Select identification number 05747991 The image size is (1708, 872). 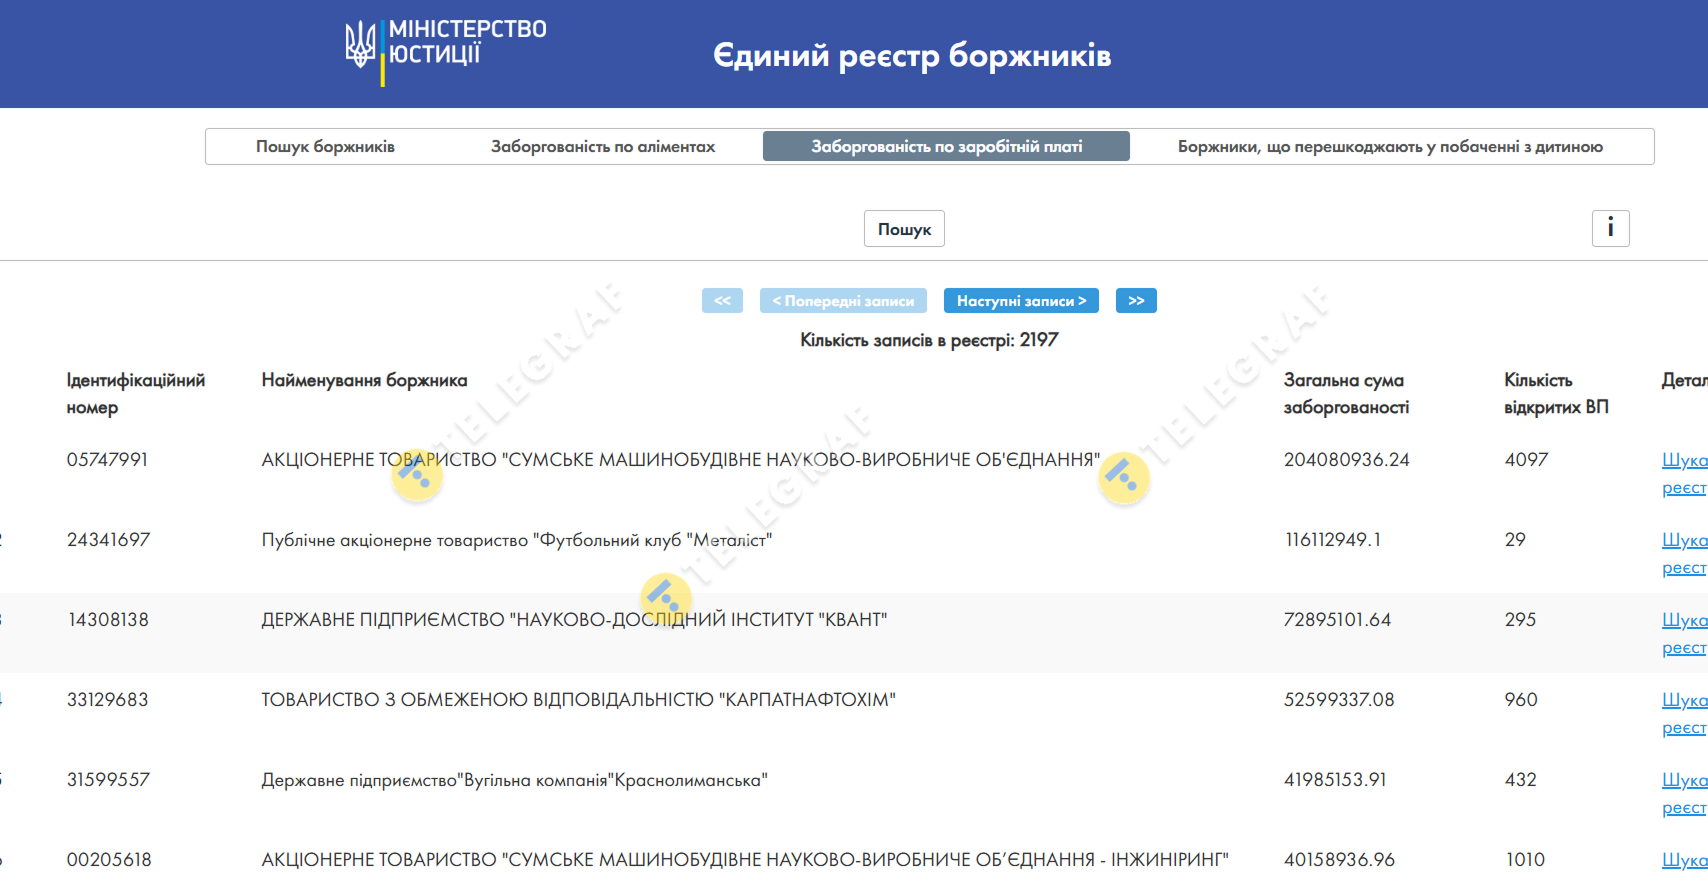point(107,460)
